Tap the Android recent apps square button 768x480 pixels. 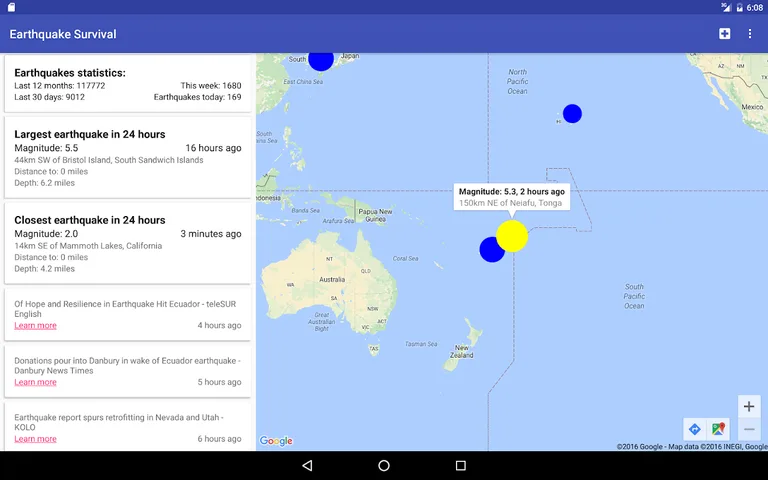(460, 465)
